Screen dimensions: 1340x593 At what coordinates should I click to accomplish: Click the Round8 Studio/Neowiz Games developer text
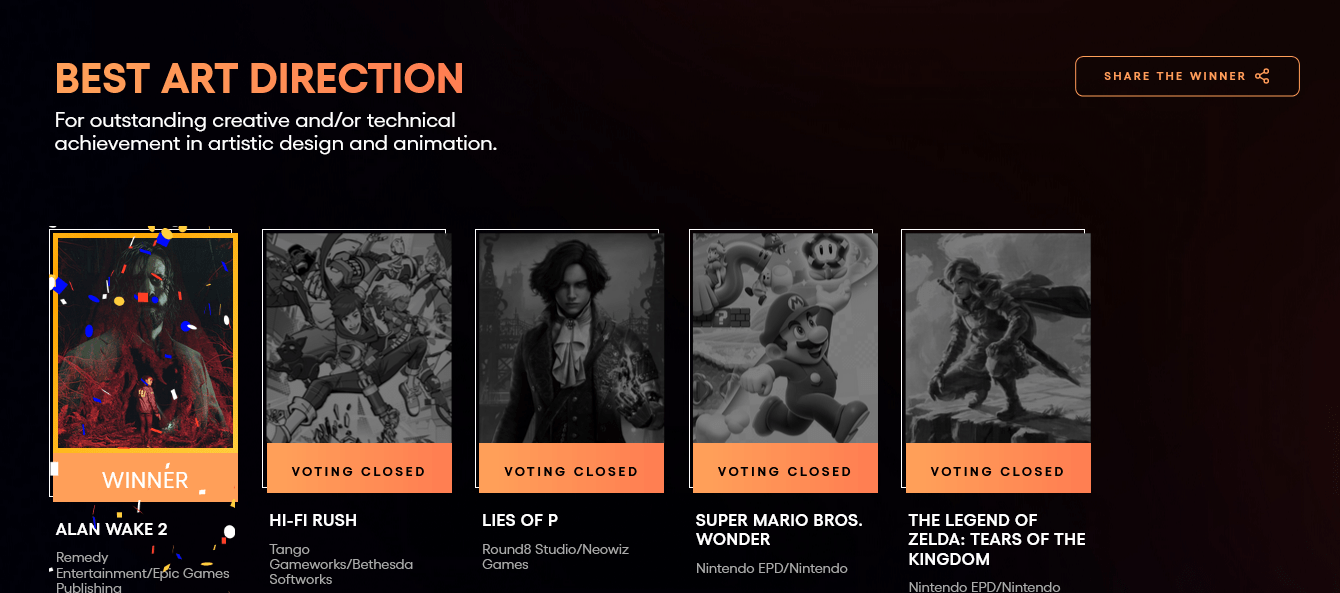(555, 557)
